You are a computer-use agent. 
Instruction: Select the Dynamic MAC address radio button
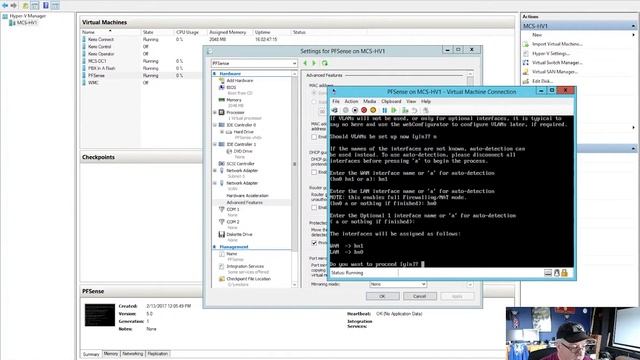click(x=314, y=93)
